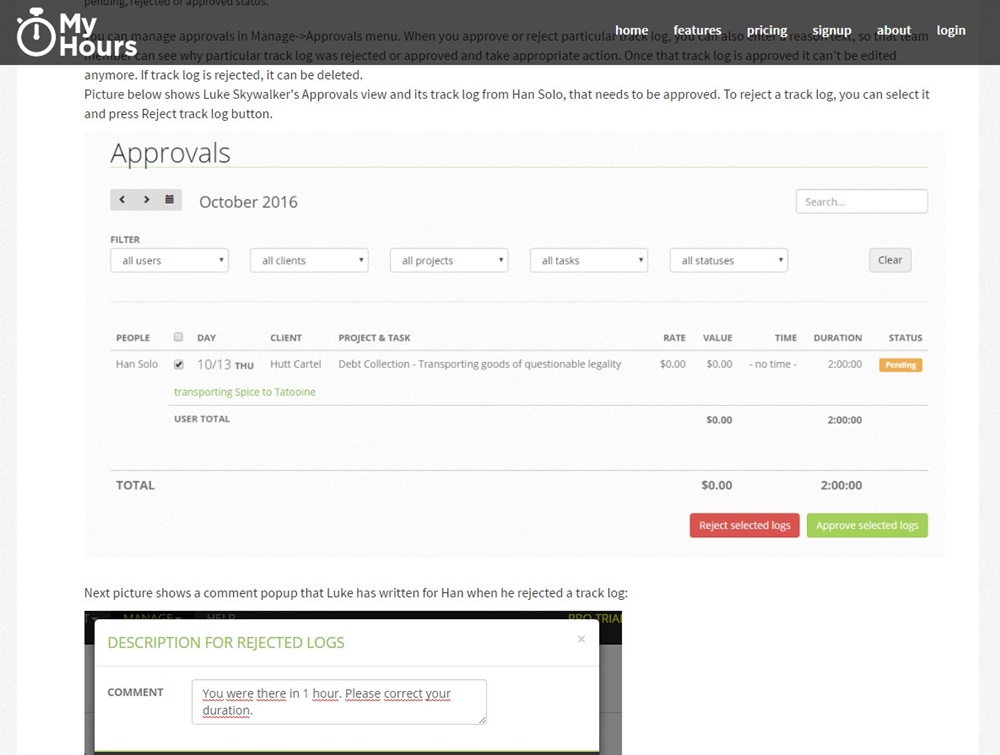Open the calendar date picker icon

[x=170, y=200]
